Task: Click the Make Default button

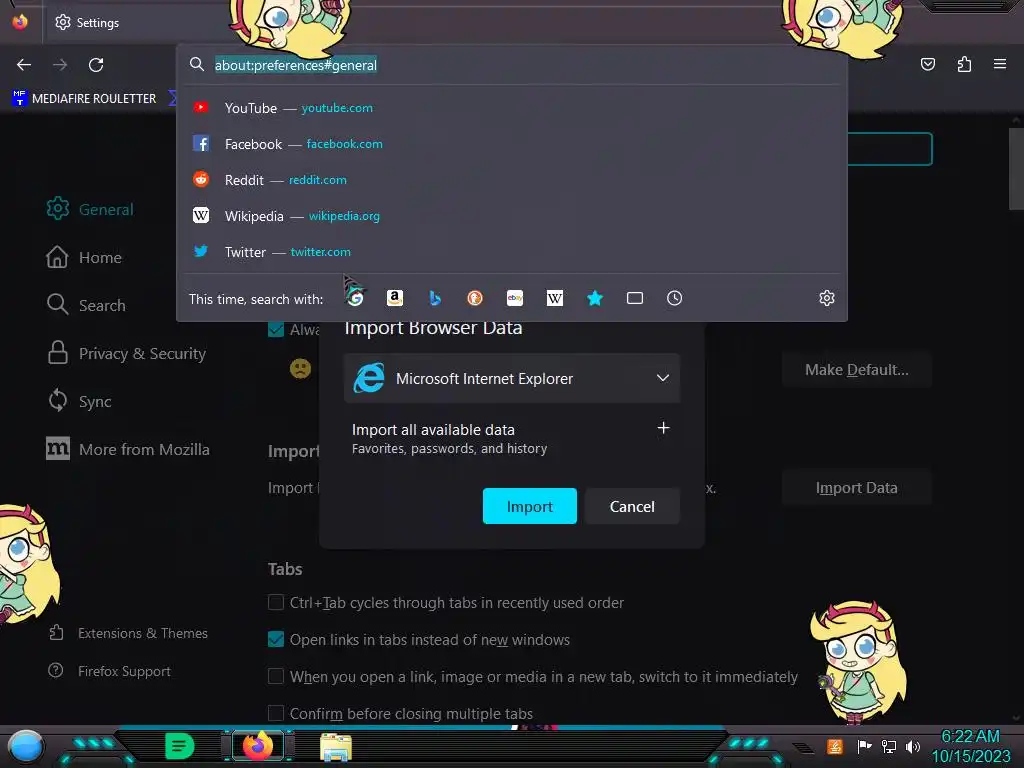Action: [x=857, y=370]
